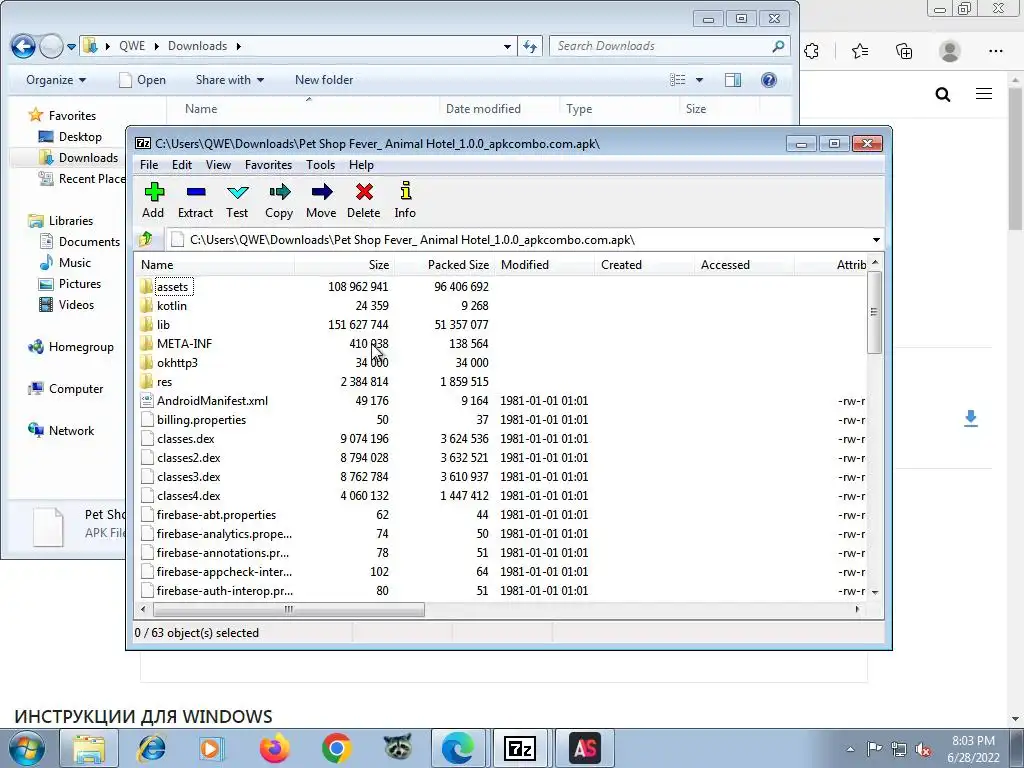Open the Help menu in 7-Zip
This screenshot has width=1024, height=768.
tap(361, 165)
